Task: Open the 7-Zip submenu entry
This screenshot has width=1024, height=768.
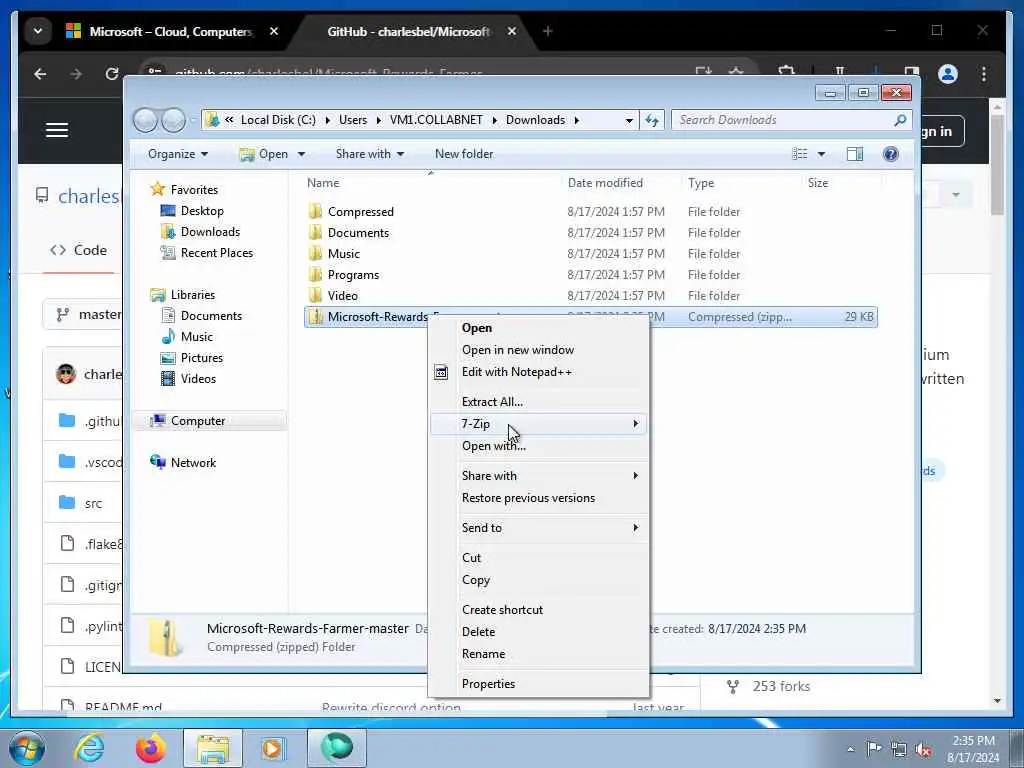Action: coord(539,424)
